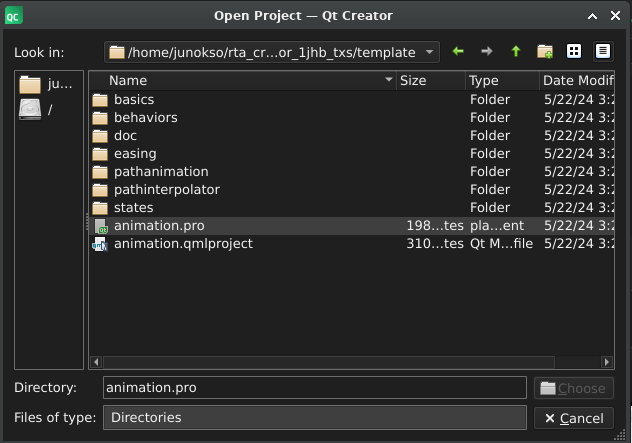
Task: Open the Files of type combo box
Action: click(314, 417)
